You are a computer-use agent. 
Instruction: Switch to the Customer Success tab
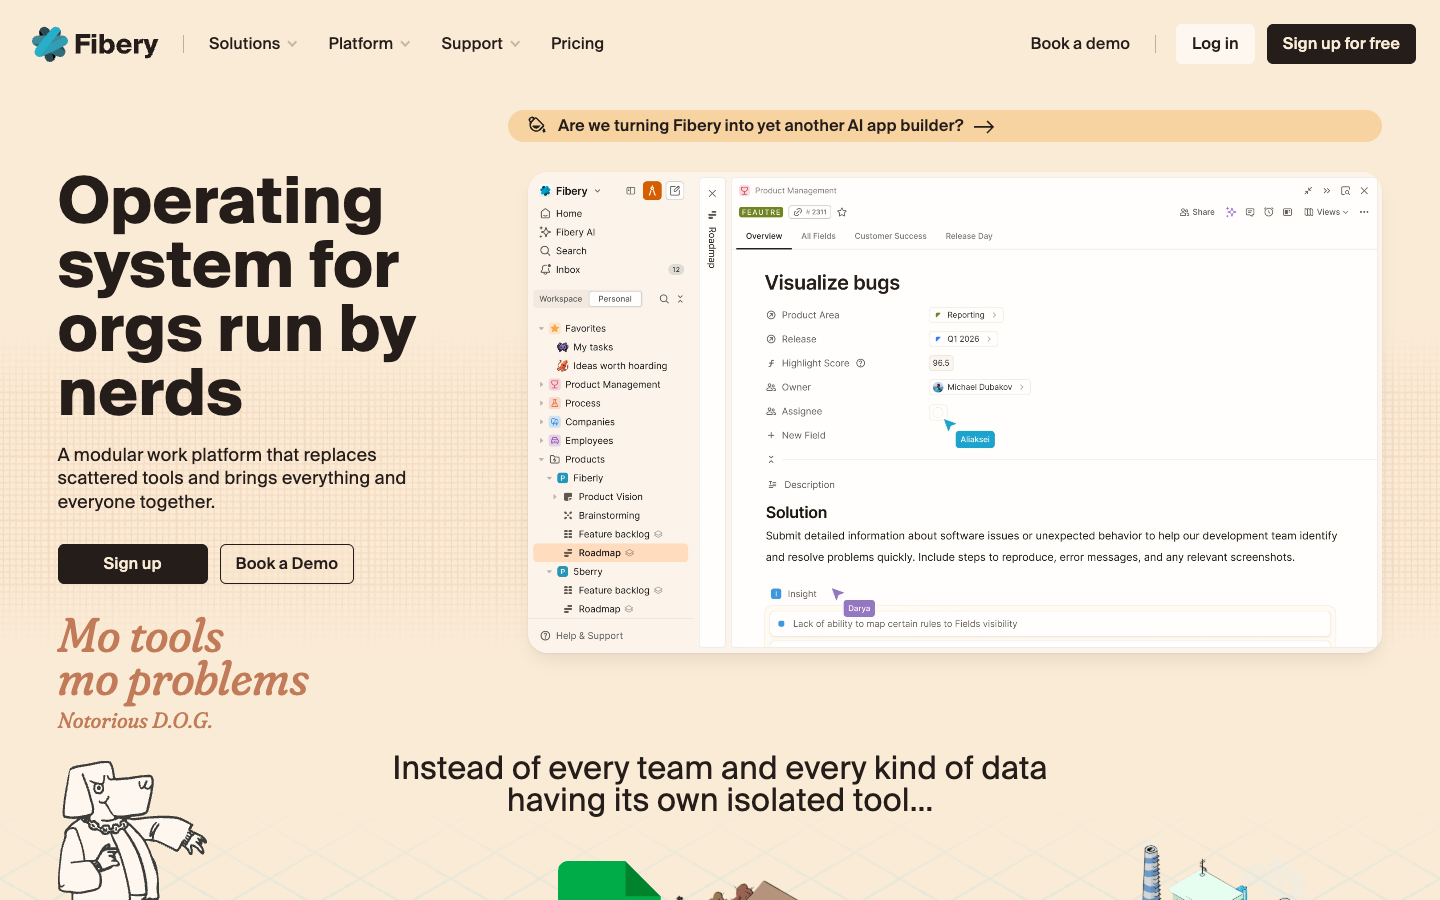pos(890,237)
